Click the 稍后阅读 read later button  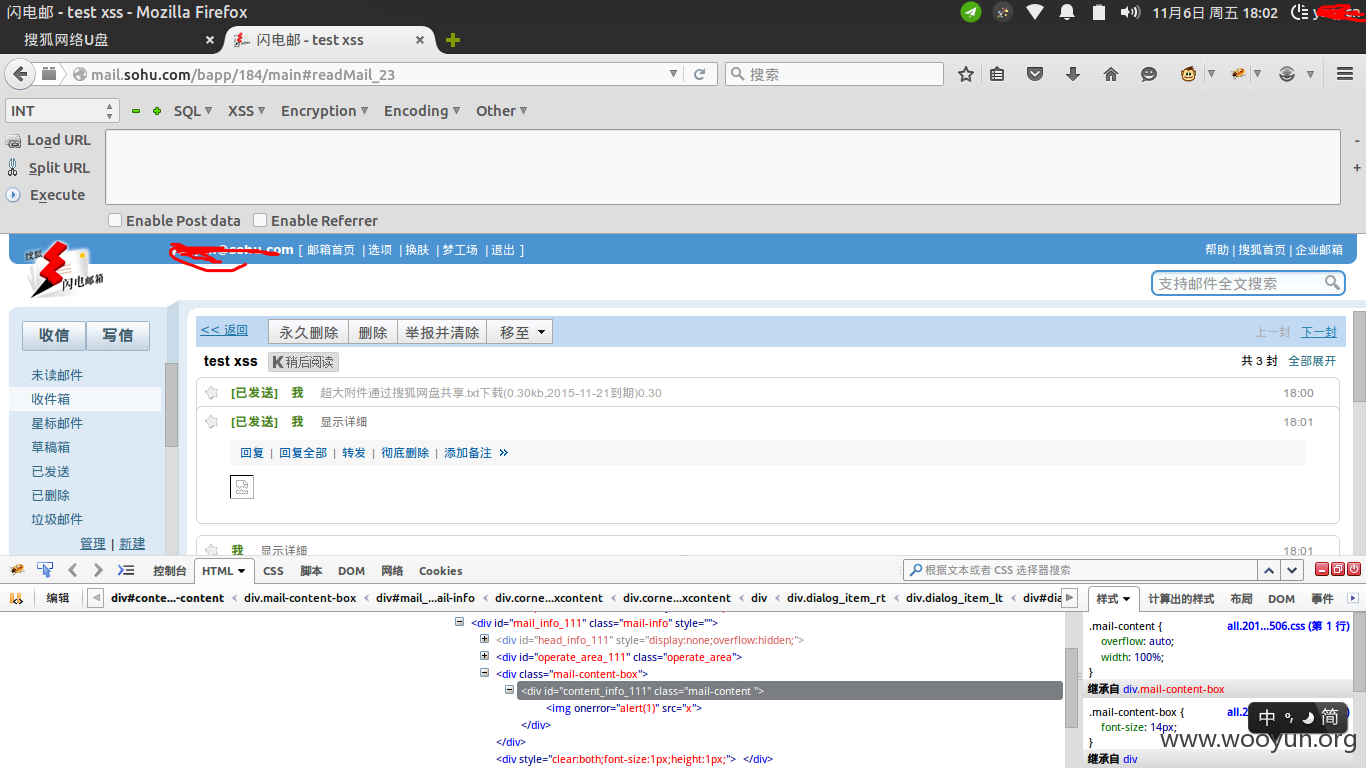click(x=303, y=361)
